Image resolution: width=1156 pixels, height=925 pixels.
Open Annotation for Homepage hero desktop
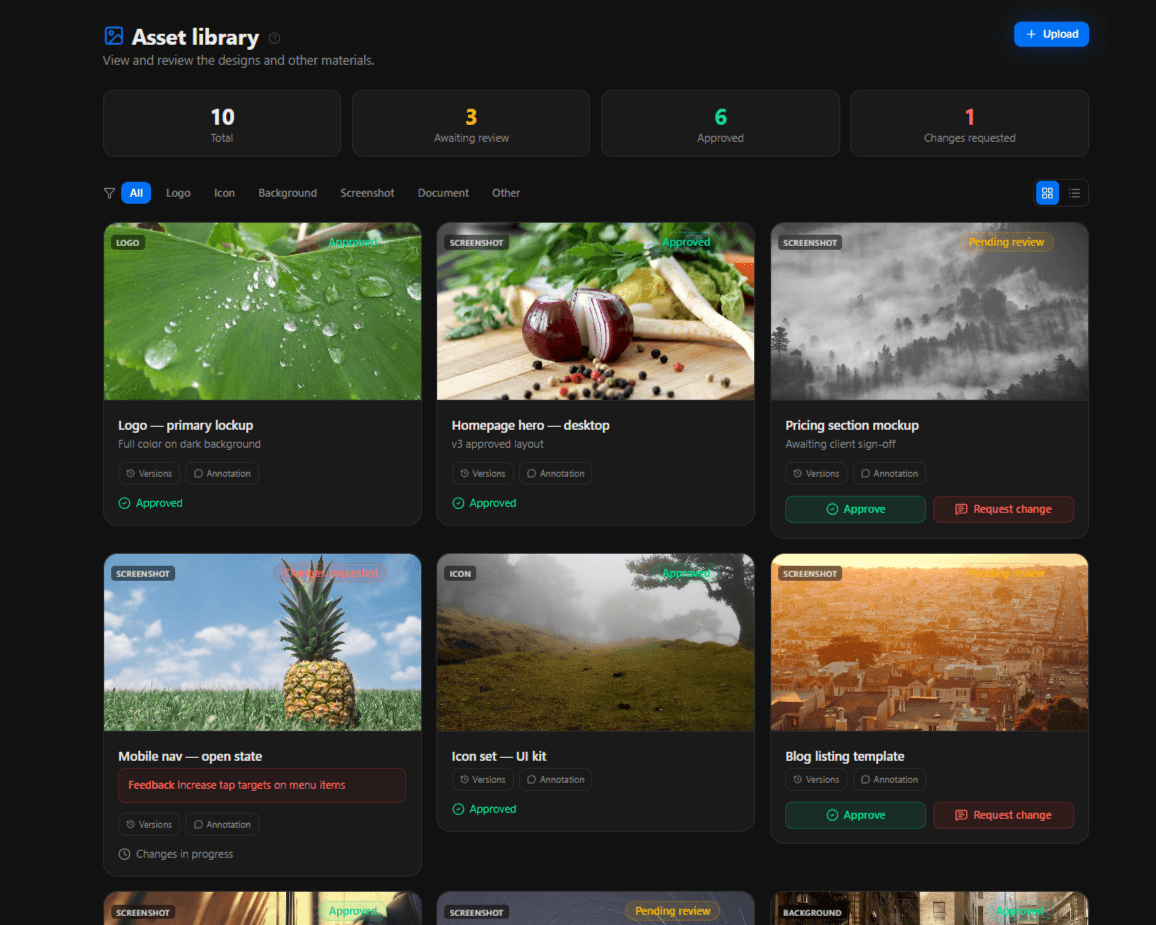(555, 473)
